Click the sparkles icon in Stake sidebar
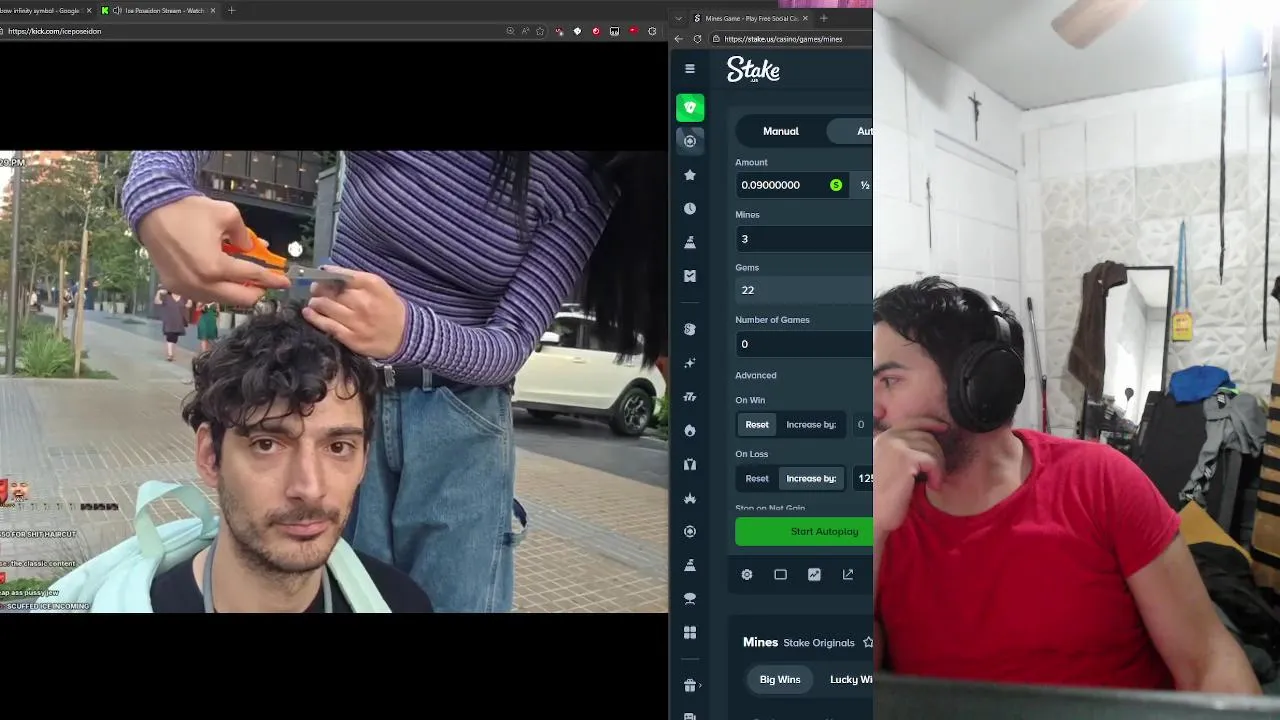 pos(690,363)
